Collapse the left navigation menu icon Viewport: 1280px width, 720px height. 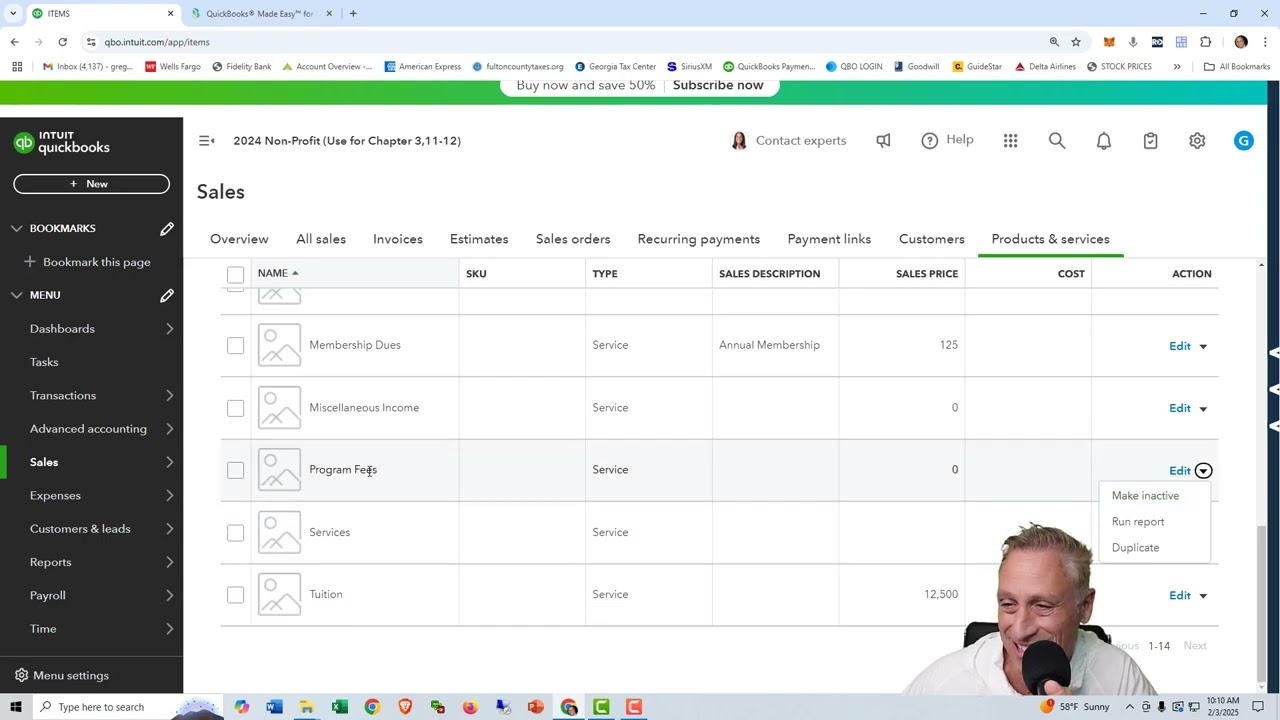coord(206,141)
